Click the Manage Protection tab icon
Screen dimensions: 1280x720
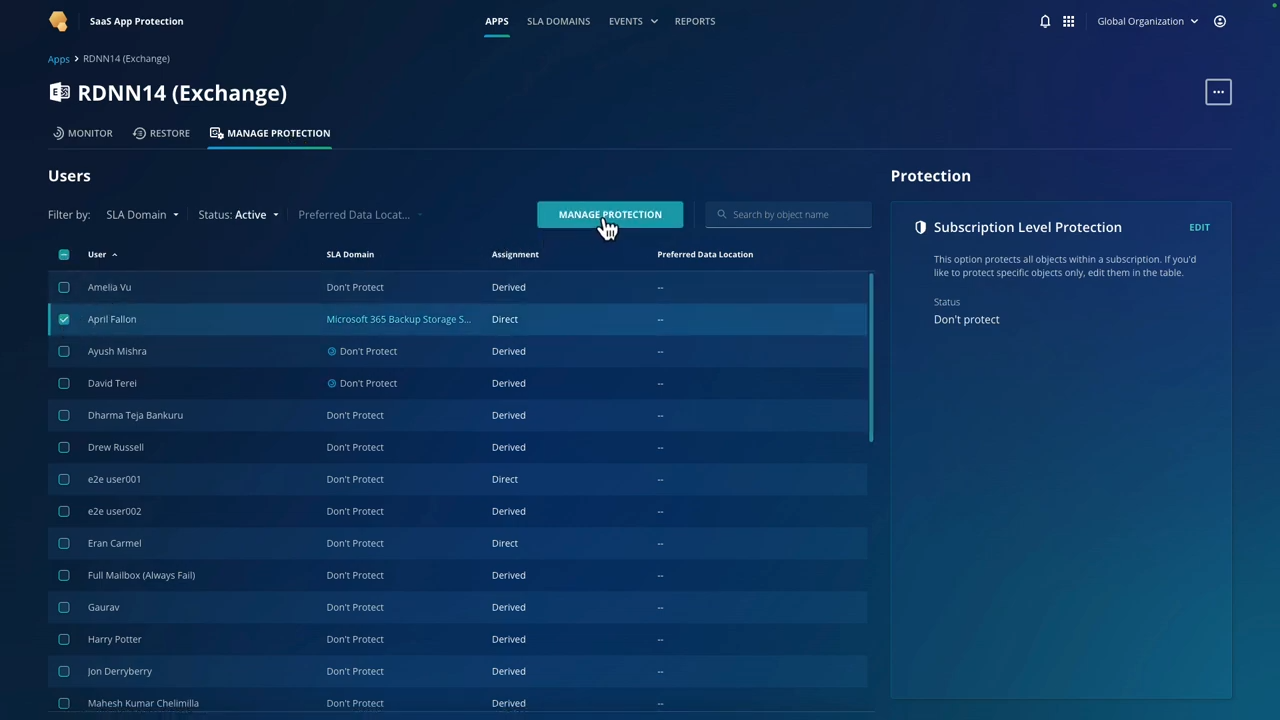tap(216, 133)
